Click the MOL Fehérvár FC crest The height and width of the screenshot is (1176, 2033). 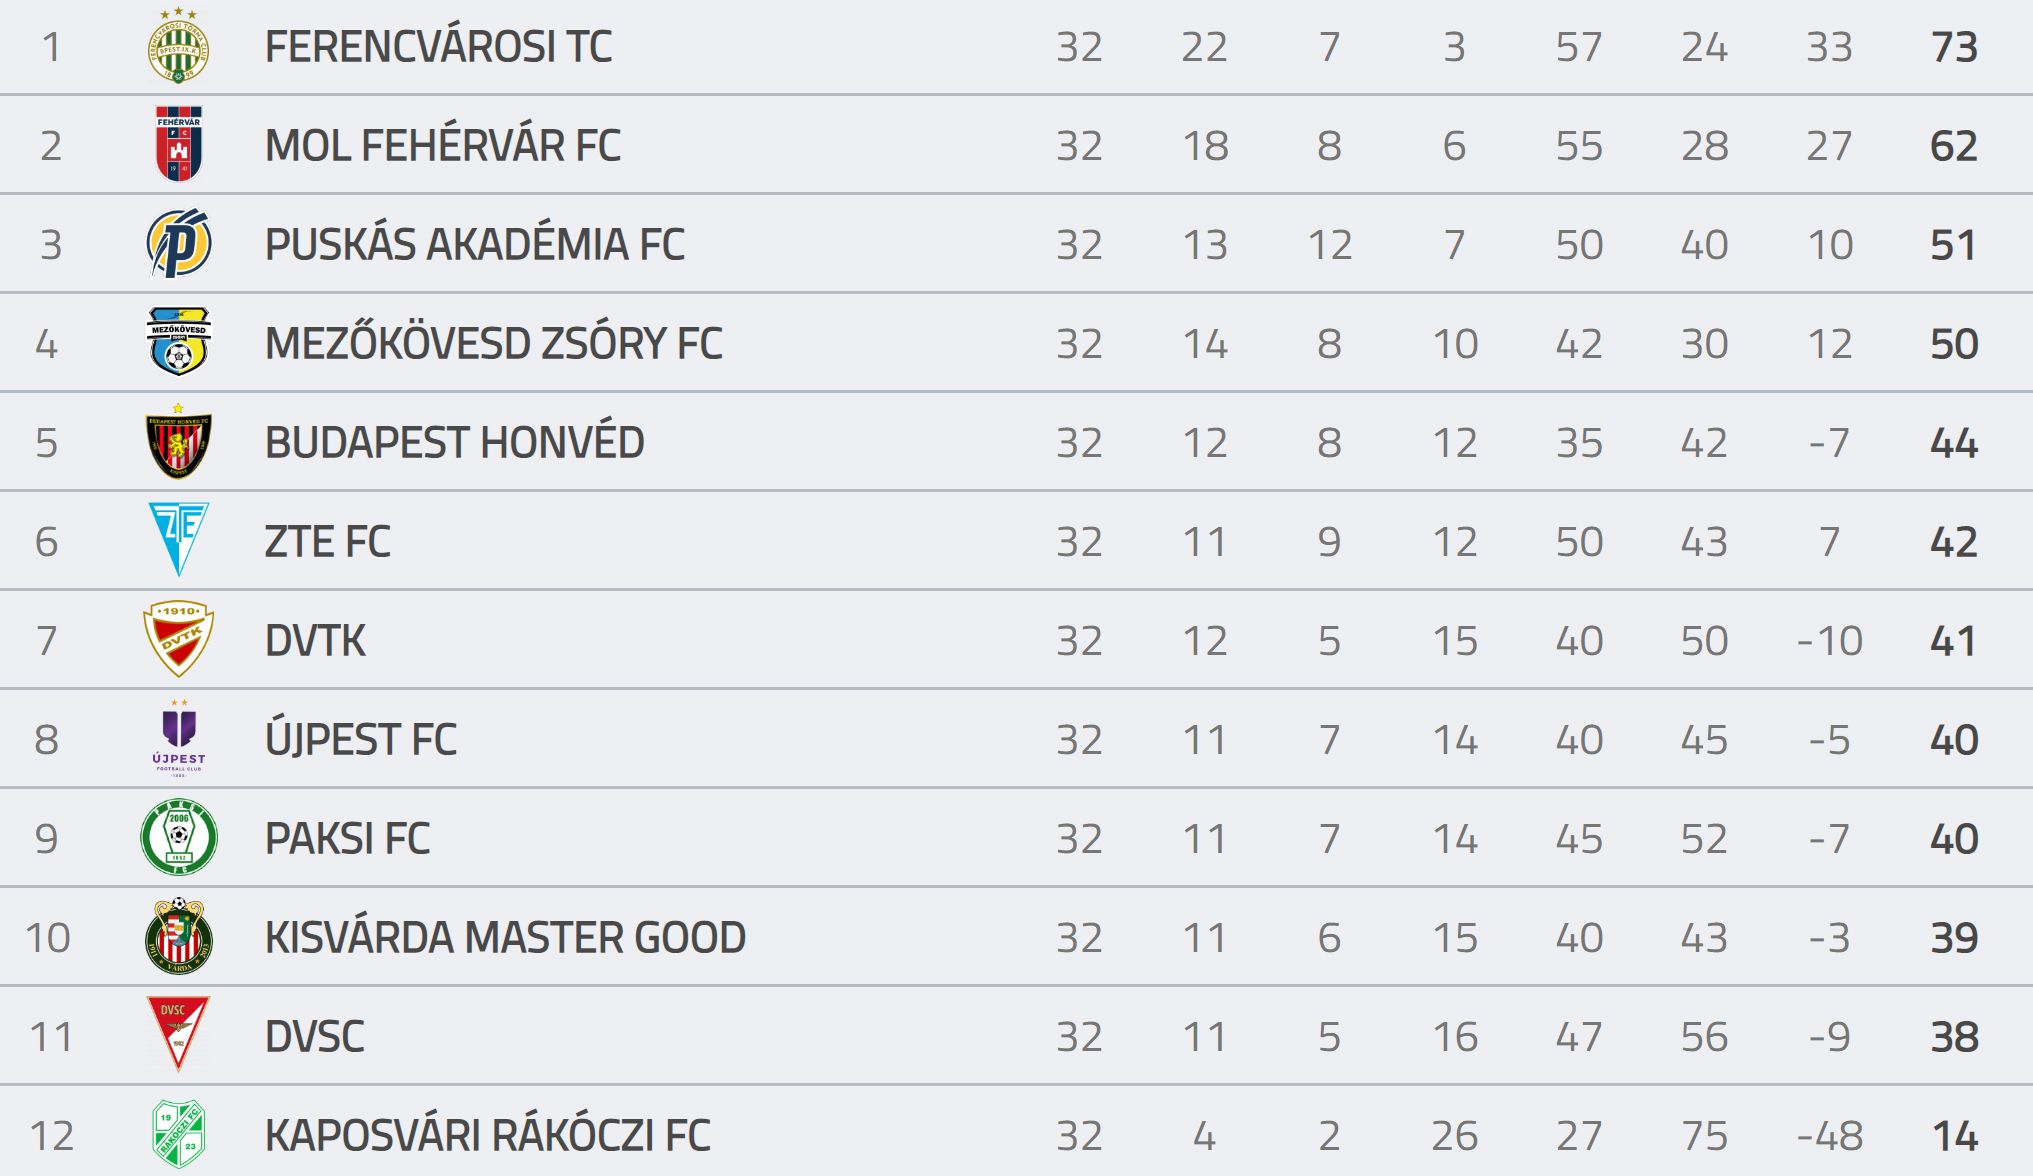click(x=179, y=144)
